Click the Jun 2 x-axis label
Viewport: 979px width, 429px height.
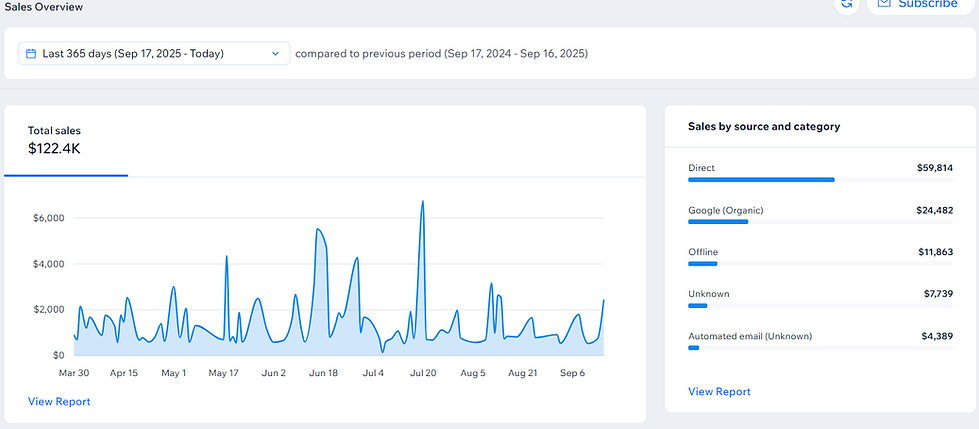[273, 373]
